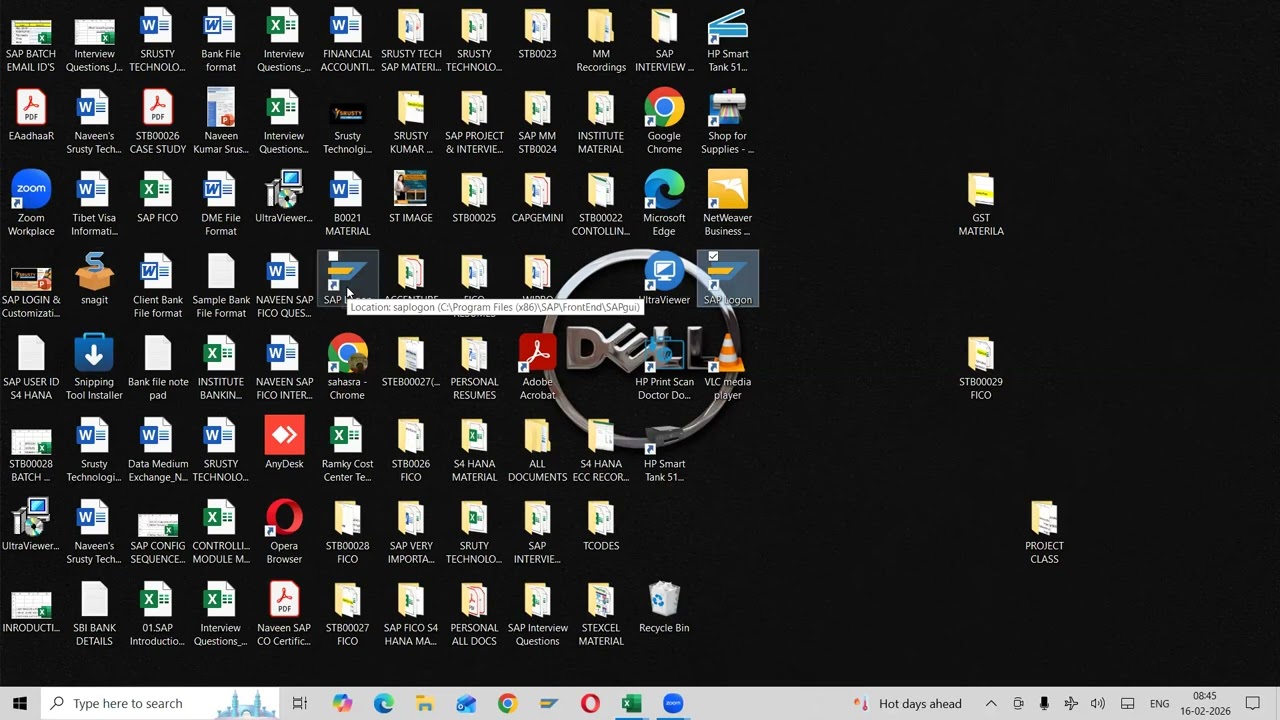
Task: Open the Zoom Workplace desktop shortcut
Action: (31, 204)
